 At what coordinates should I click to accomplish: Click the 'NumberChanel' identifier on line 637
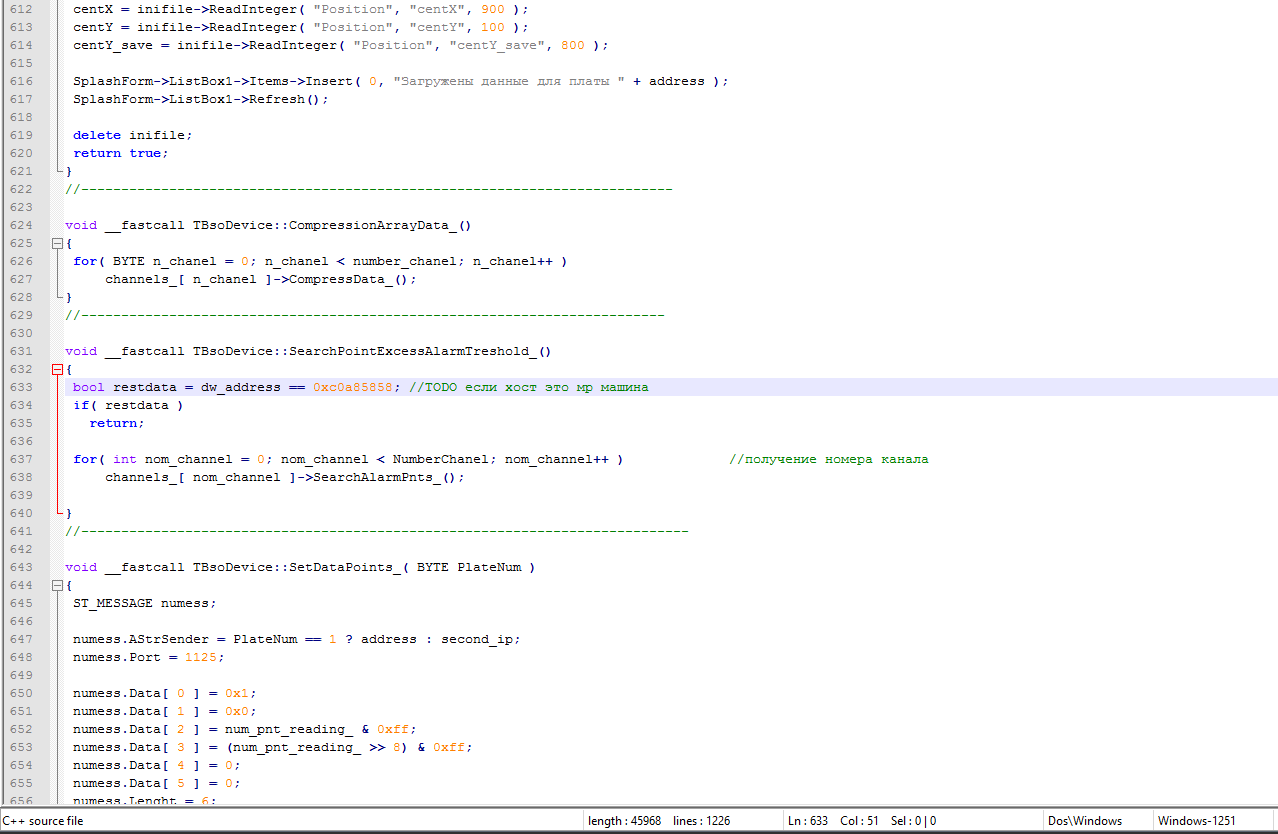(x=441, y=459)
